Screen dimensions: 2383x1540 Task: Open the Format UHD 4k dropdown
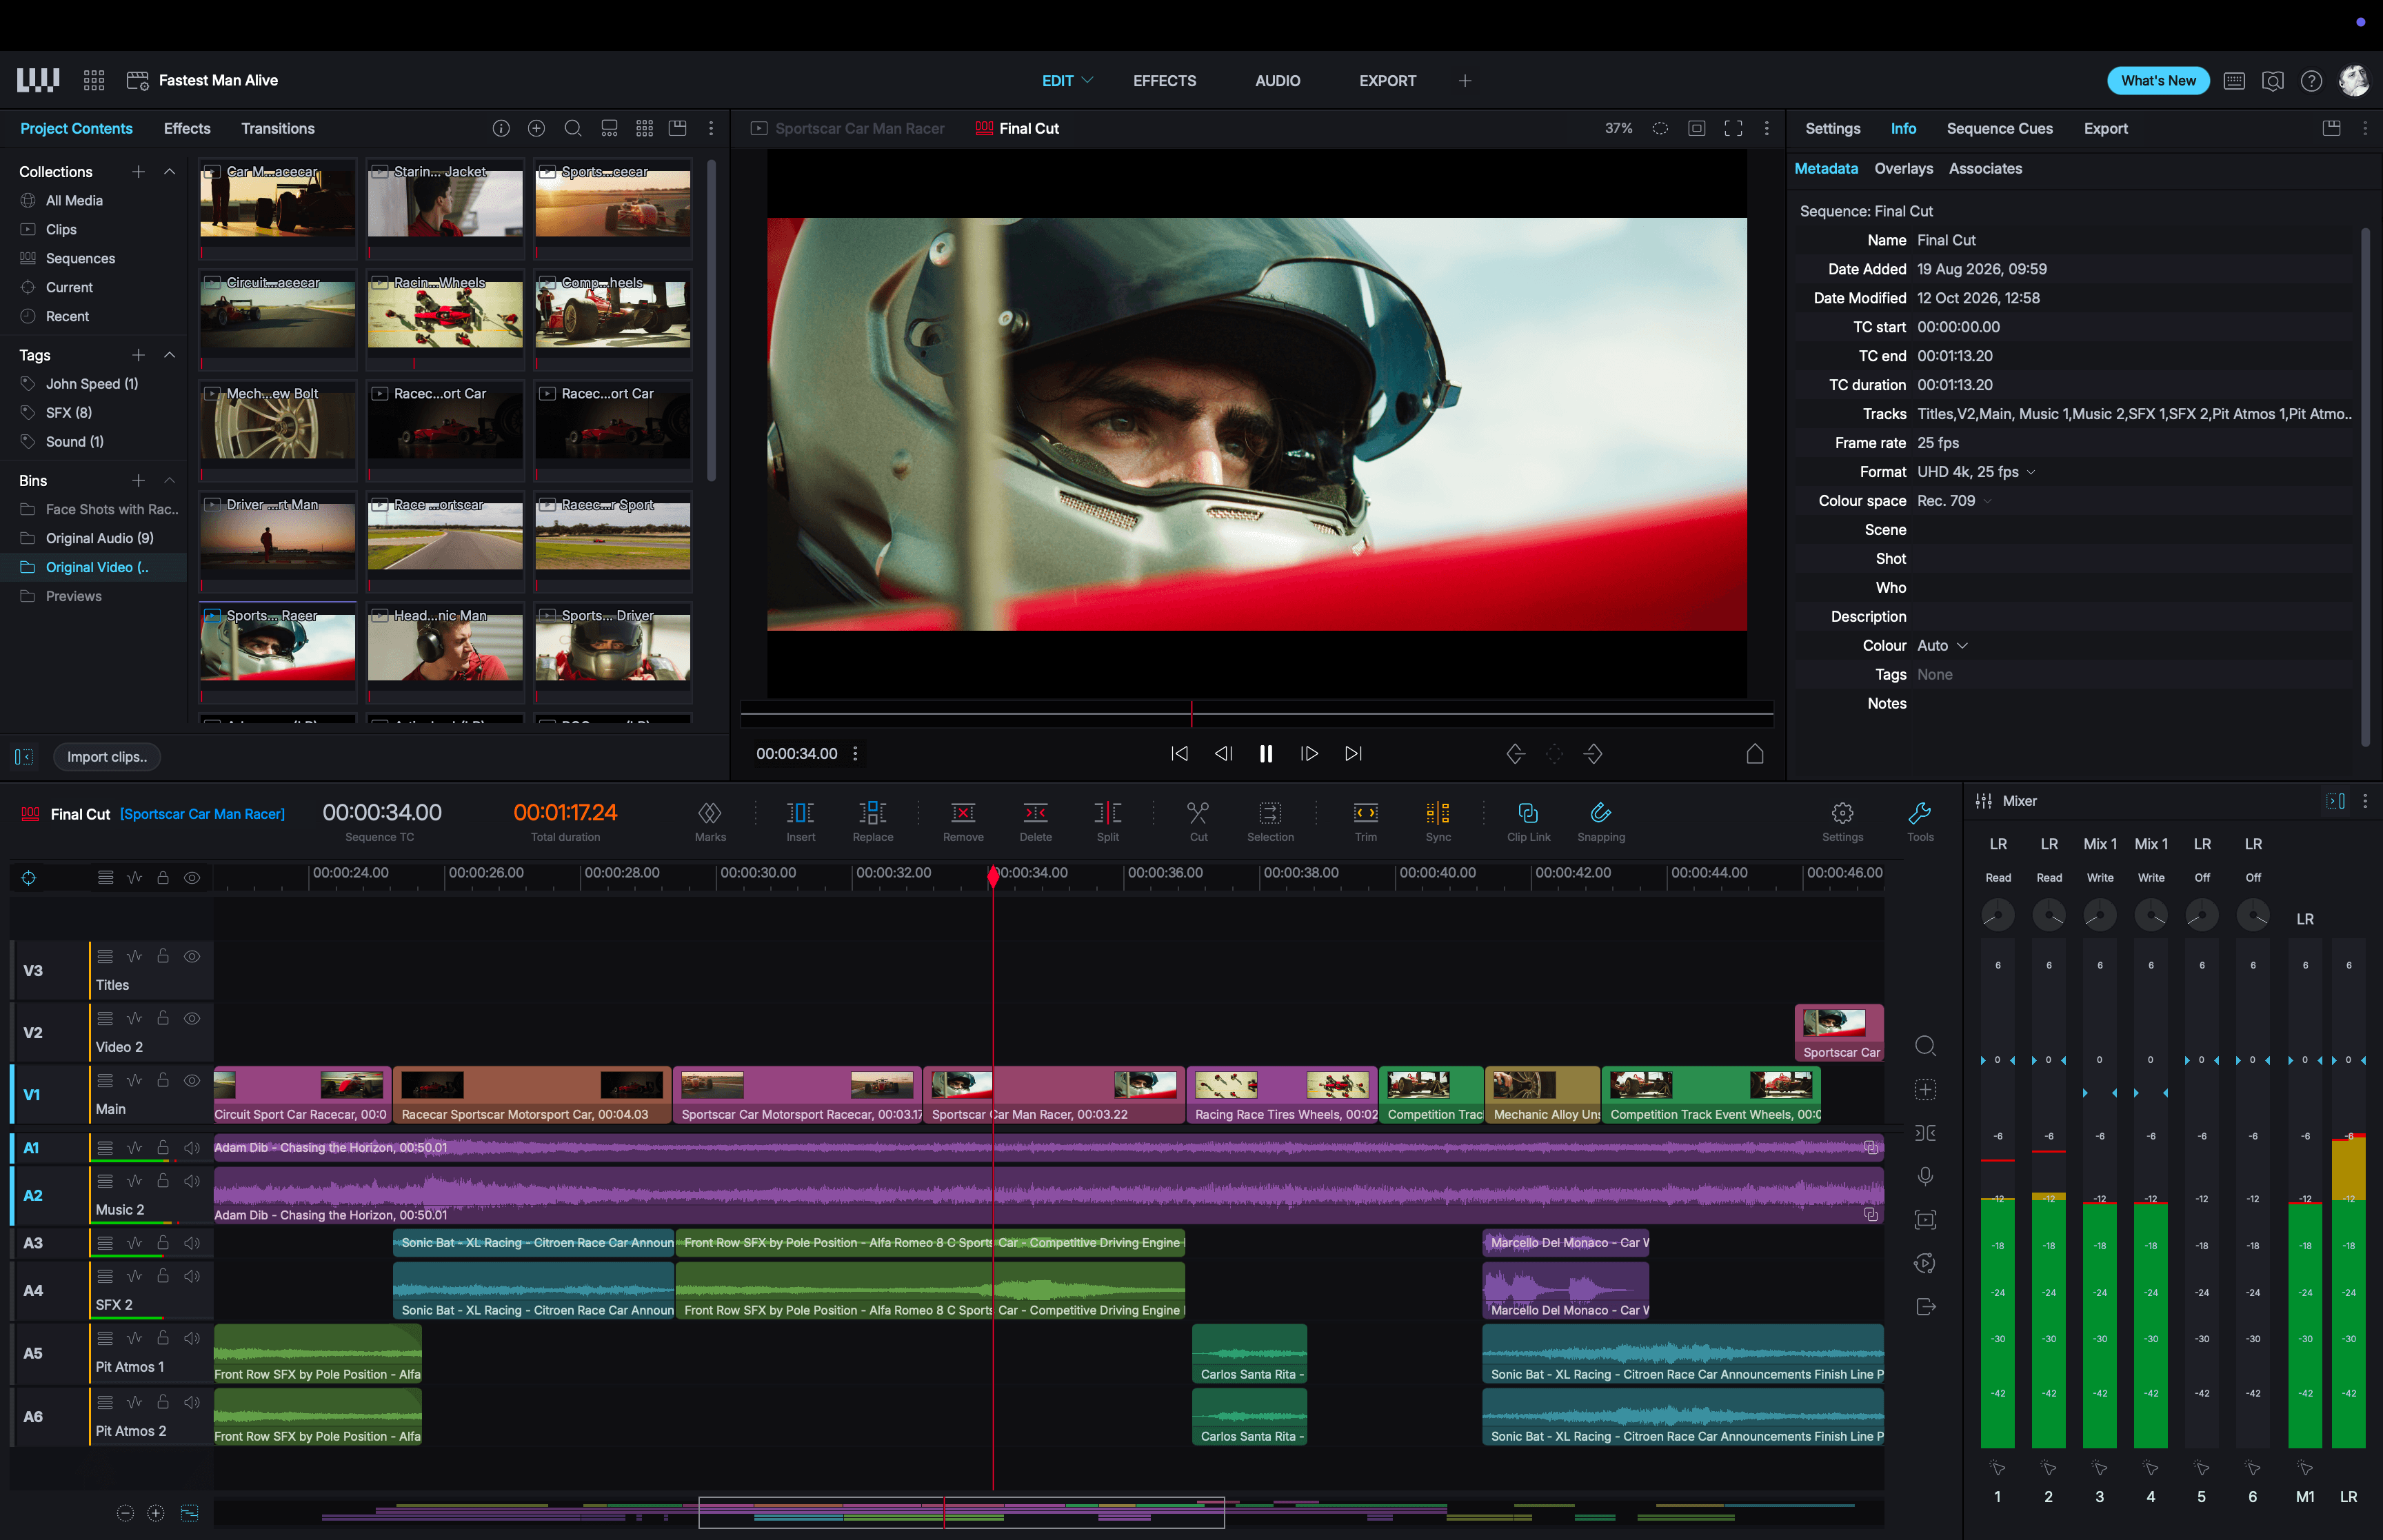click(2031, 472)
